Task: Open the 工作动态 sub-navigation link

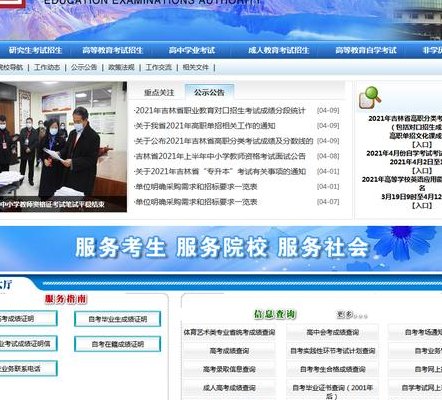Action: 47,67
